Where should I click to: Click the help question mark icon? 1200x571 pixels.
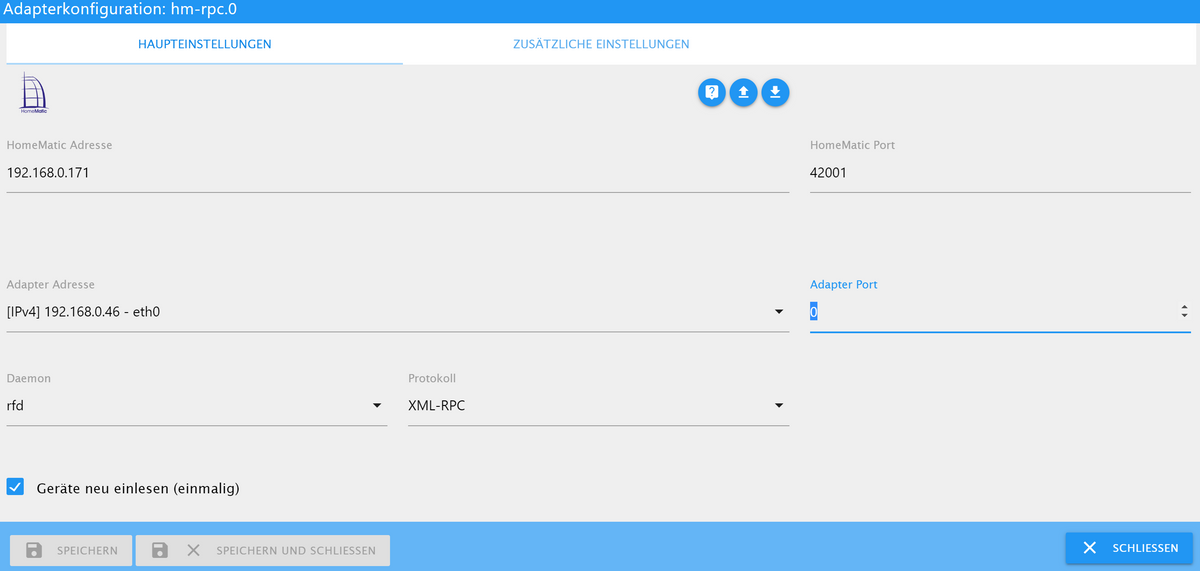click(x=711, y=92)
